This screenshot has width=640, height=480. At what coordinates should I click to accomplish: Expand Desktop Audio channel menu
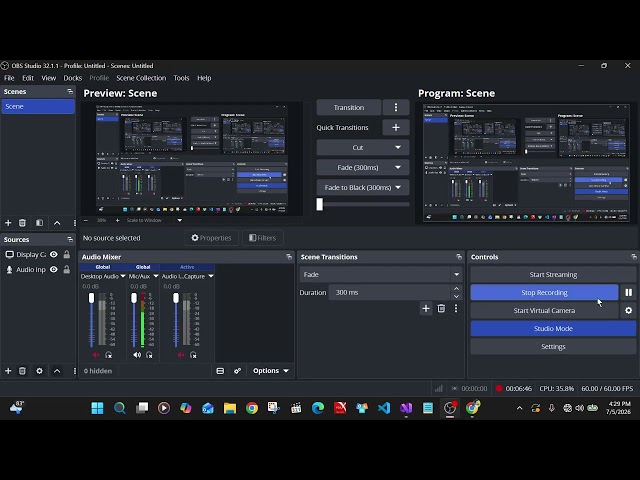tap(123, 276)
